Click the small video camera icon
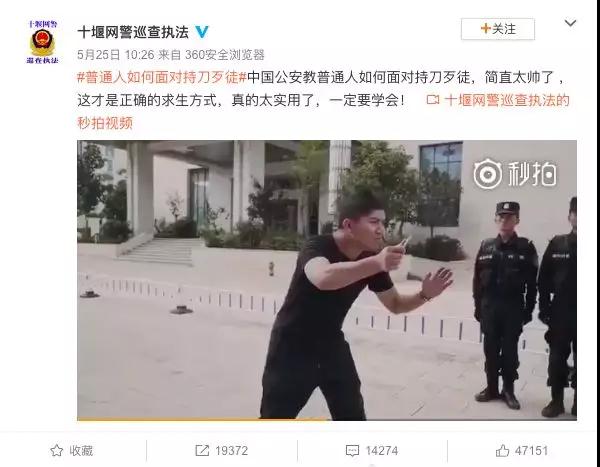Image resolution: width=600 pixels, height=467 pixels. pyautogui.click(x=432, y=100)
